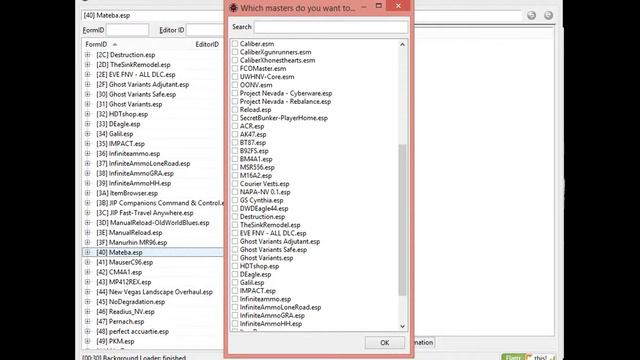Image resolution: width=640 pixels, height=360 pixels.
Task: Select [43] MP412REX.esp in the tree
Action: [x=124, y=282]
